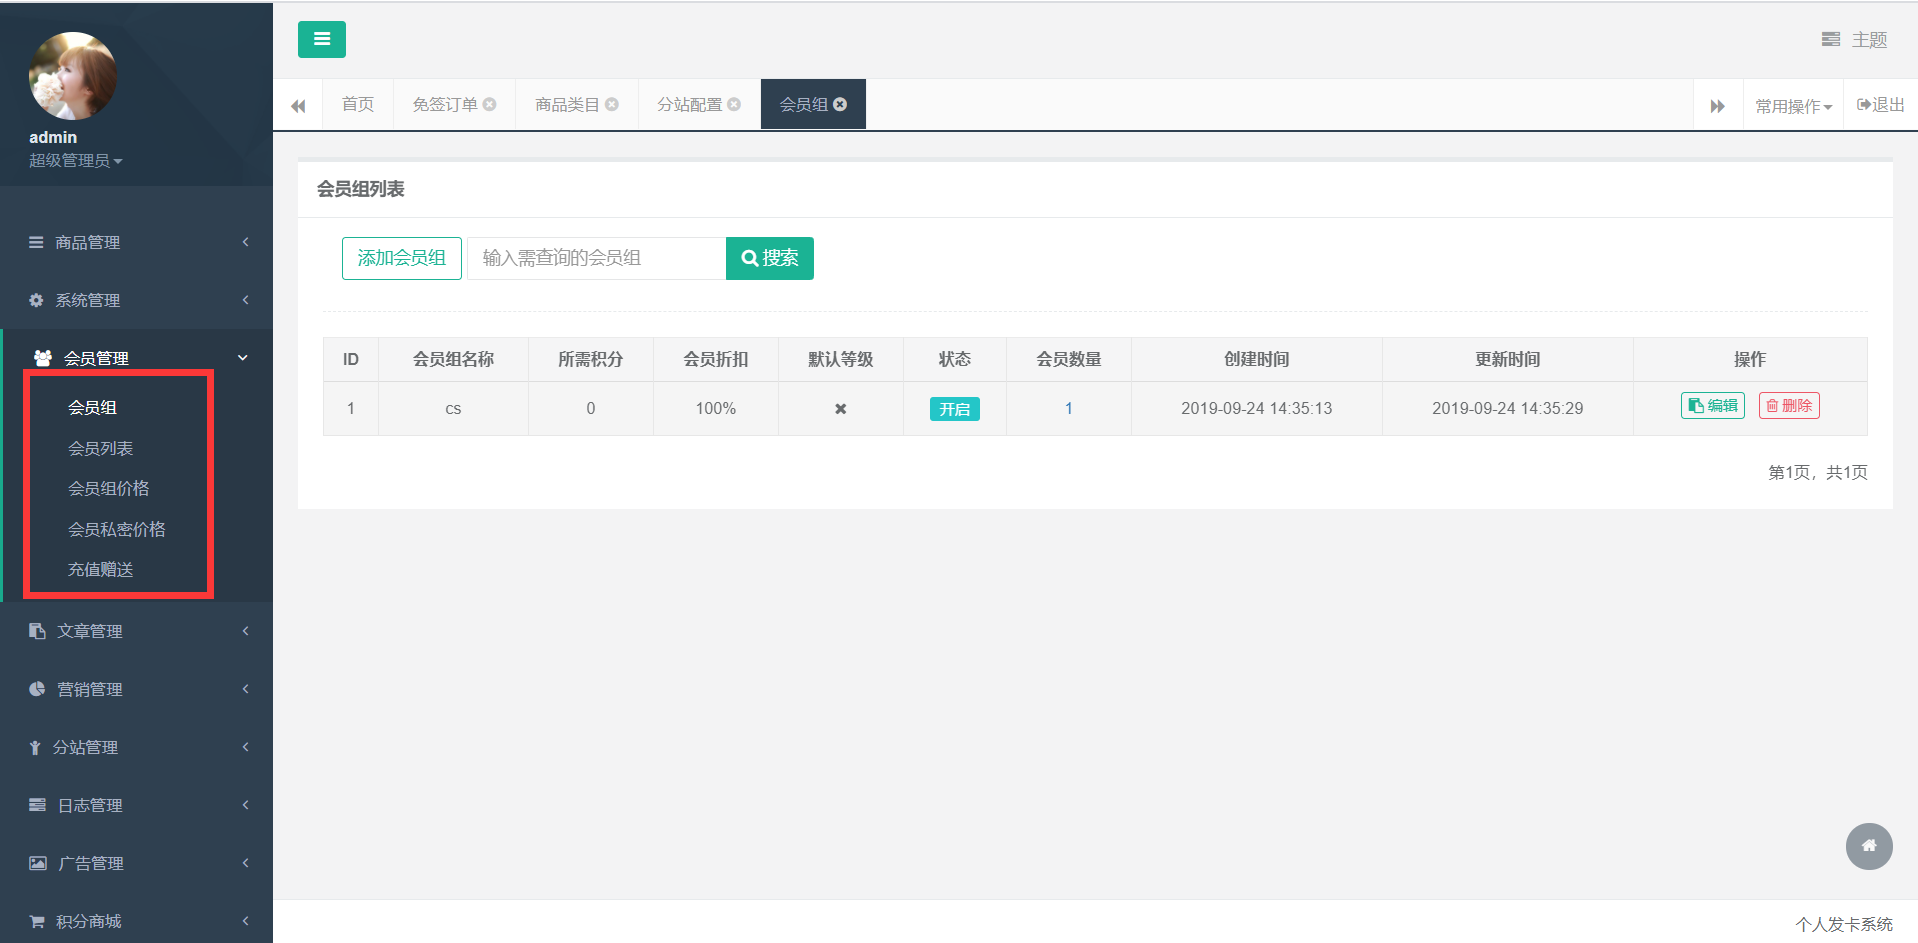The height and width of the screenshot is (943, 1918).
Task: Select the 系统管理 gear icon
Action: (35, 299)
